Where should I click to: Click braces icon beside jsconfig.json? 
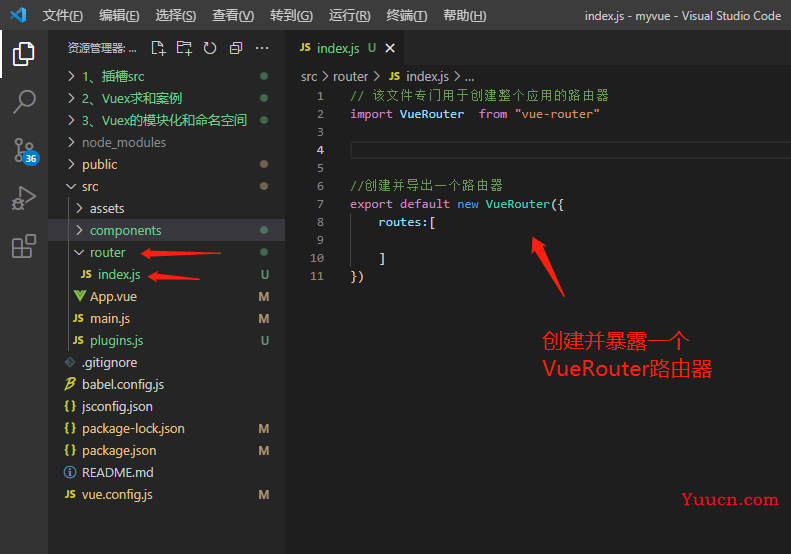point(70,406)
